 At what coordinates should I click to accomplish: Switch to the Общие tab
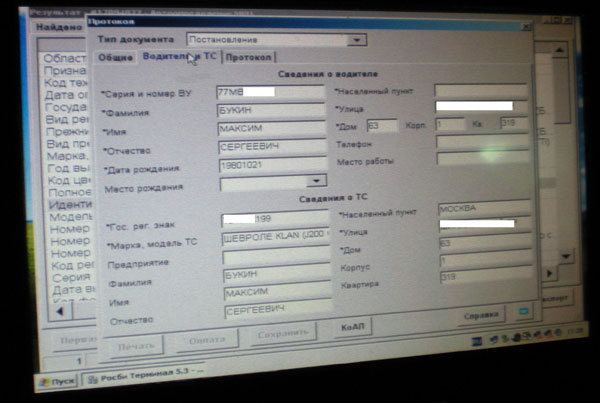(116, 58)
